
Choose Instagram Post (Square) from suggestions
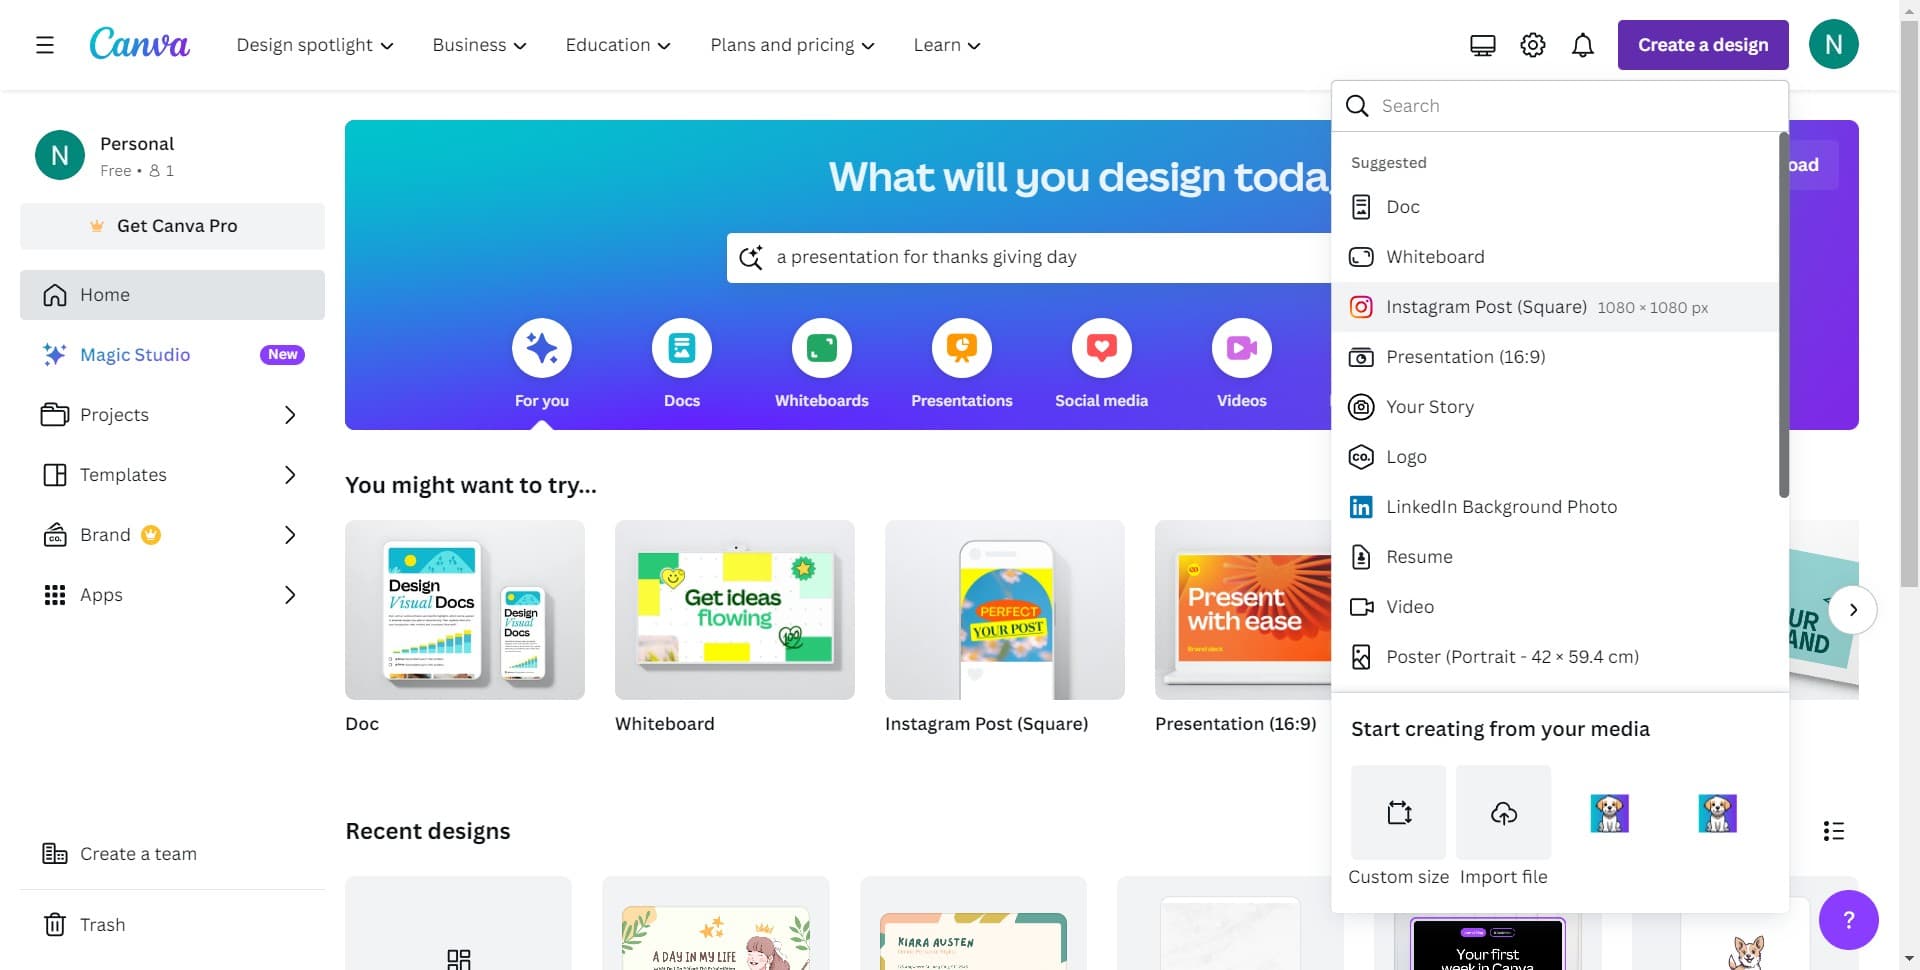point(1486,307)
